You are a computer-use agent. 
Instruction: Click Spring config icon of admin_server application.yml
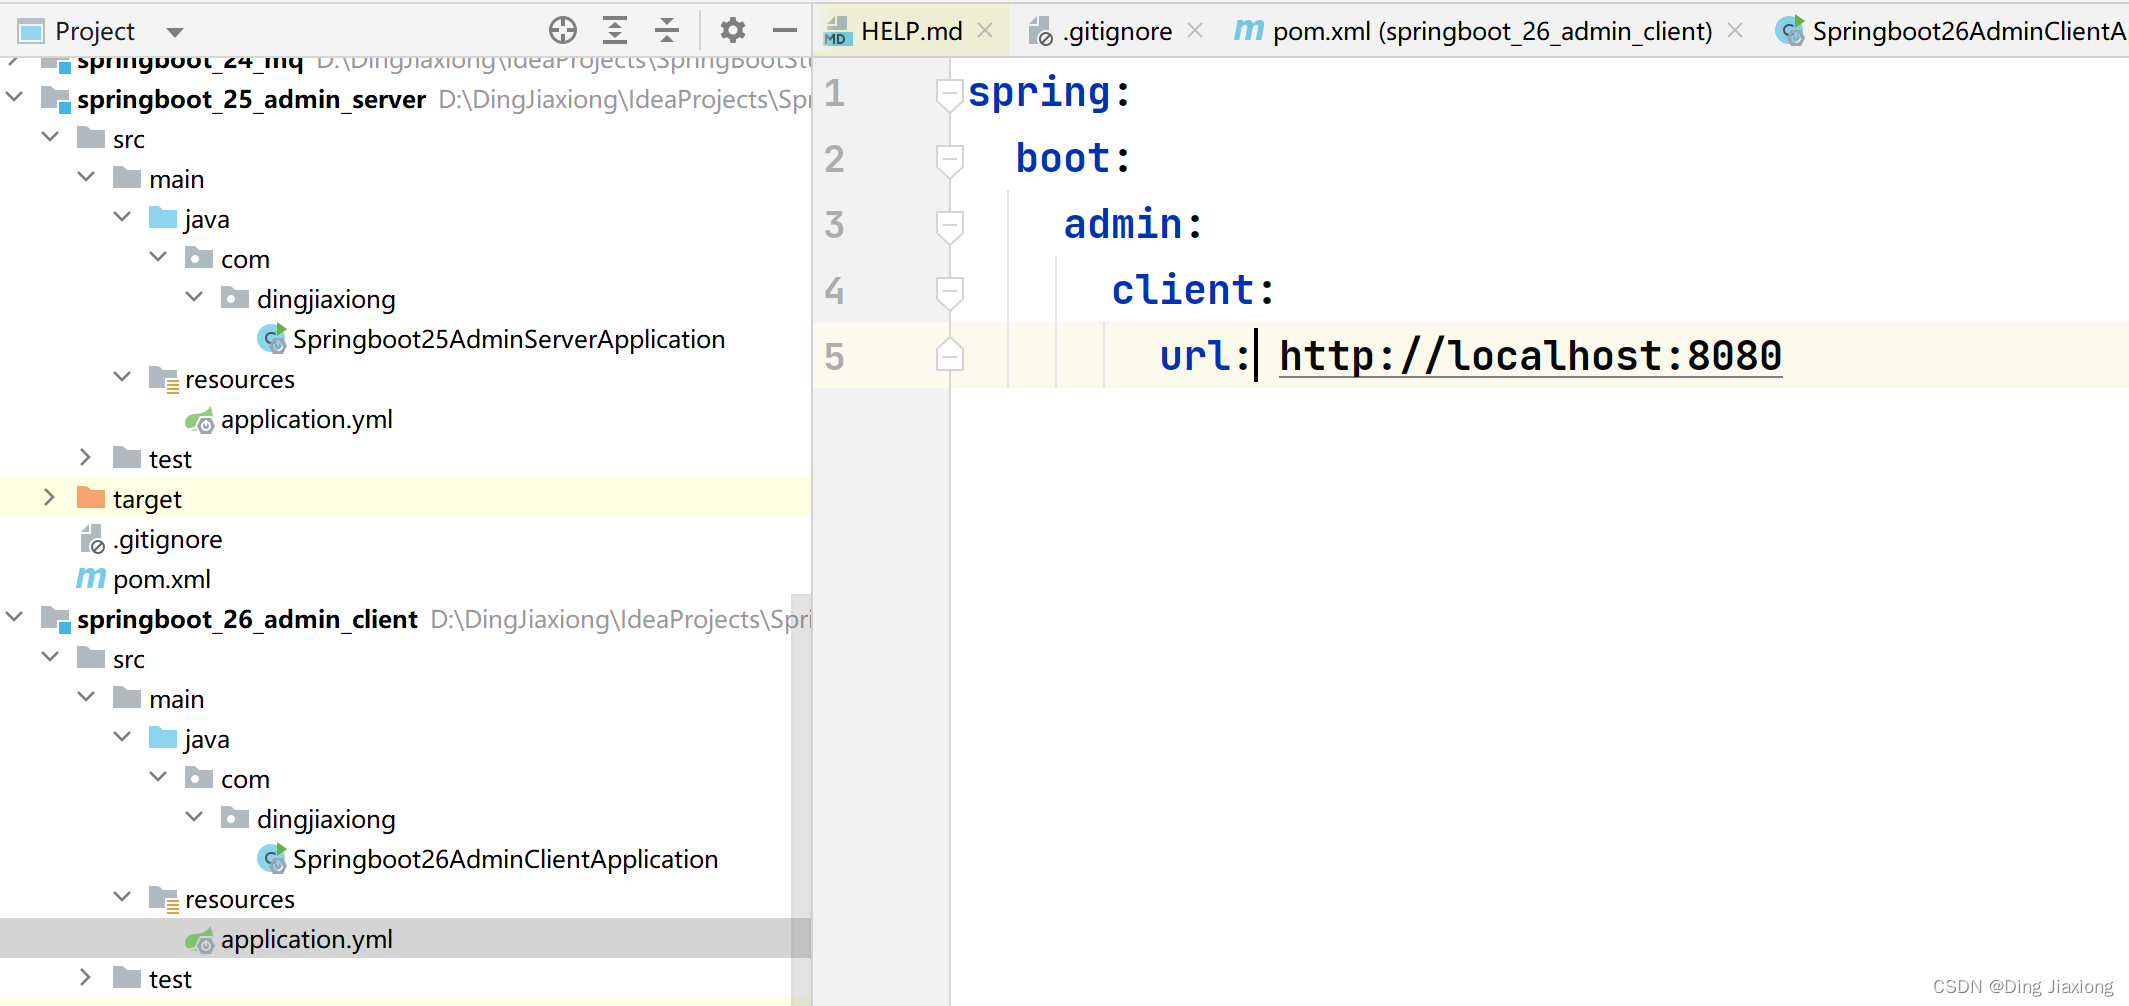pyautogui.click(x=200, y=420)
